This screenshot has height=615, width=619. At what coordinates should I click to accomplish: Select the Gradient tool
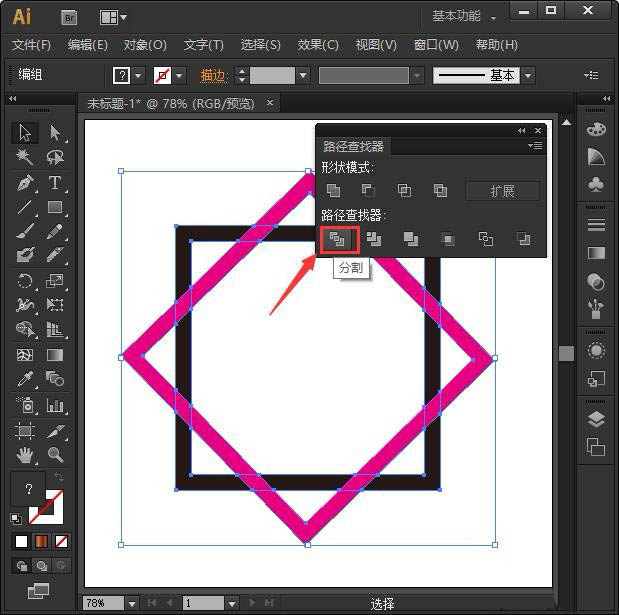pos(55,355)
